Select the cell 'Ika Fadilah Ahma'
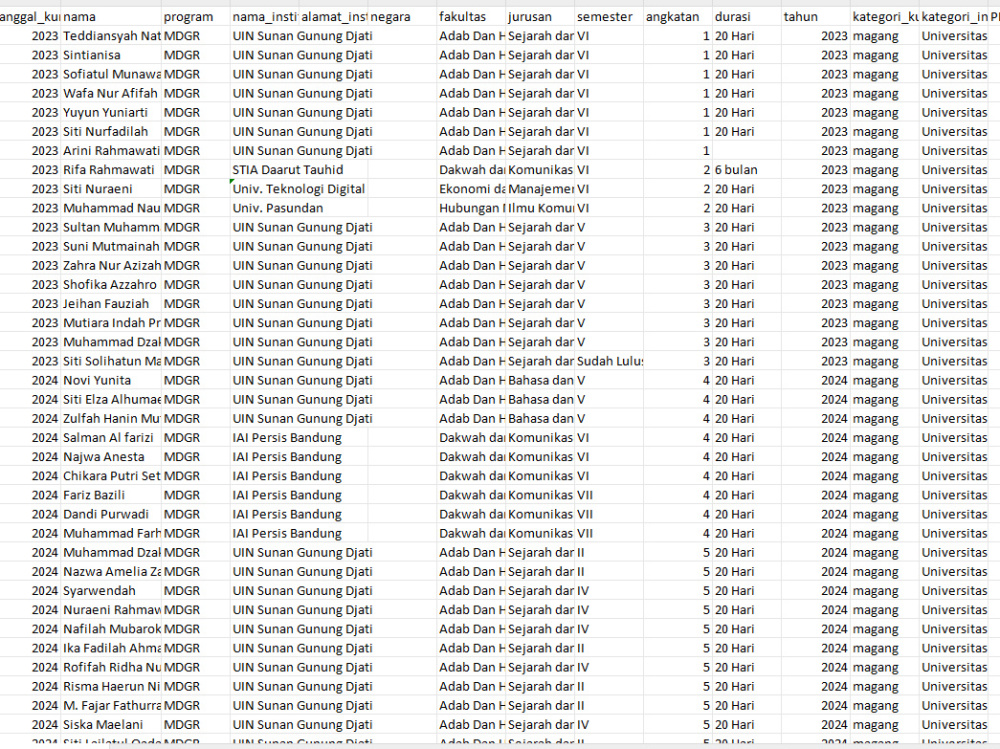Image resolution: width=1000 pixels, height=749 pixels. (111, 648)
